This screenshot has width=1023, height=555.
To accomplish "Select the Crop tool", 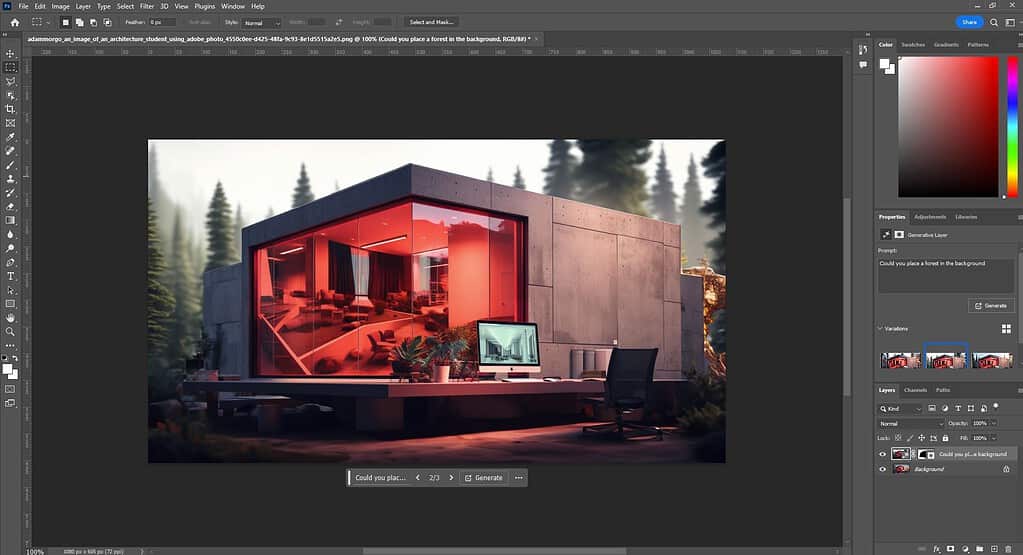I will tap(10, 109).
